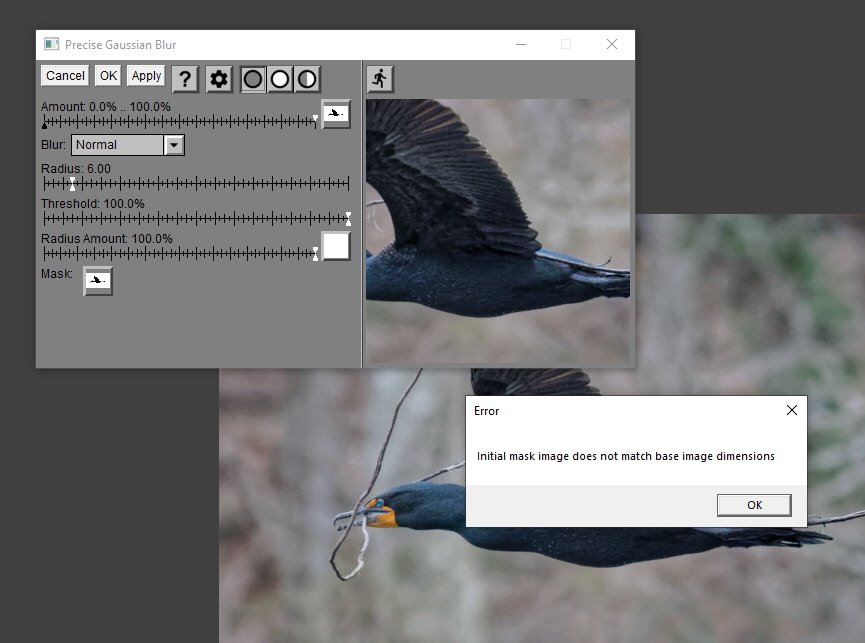
Task: Open settings via the gear icon
Action: (x=219, y=79)
